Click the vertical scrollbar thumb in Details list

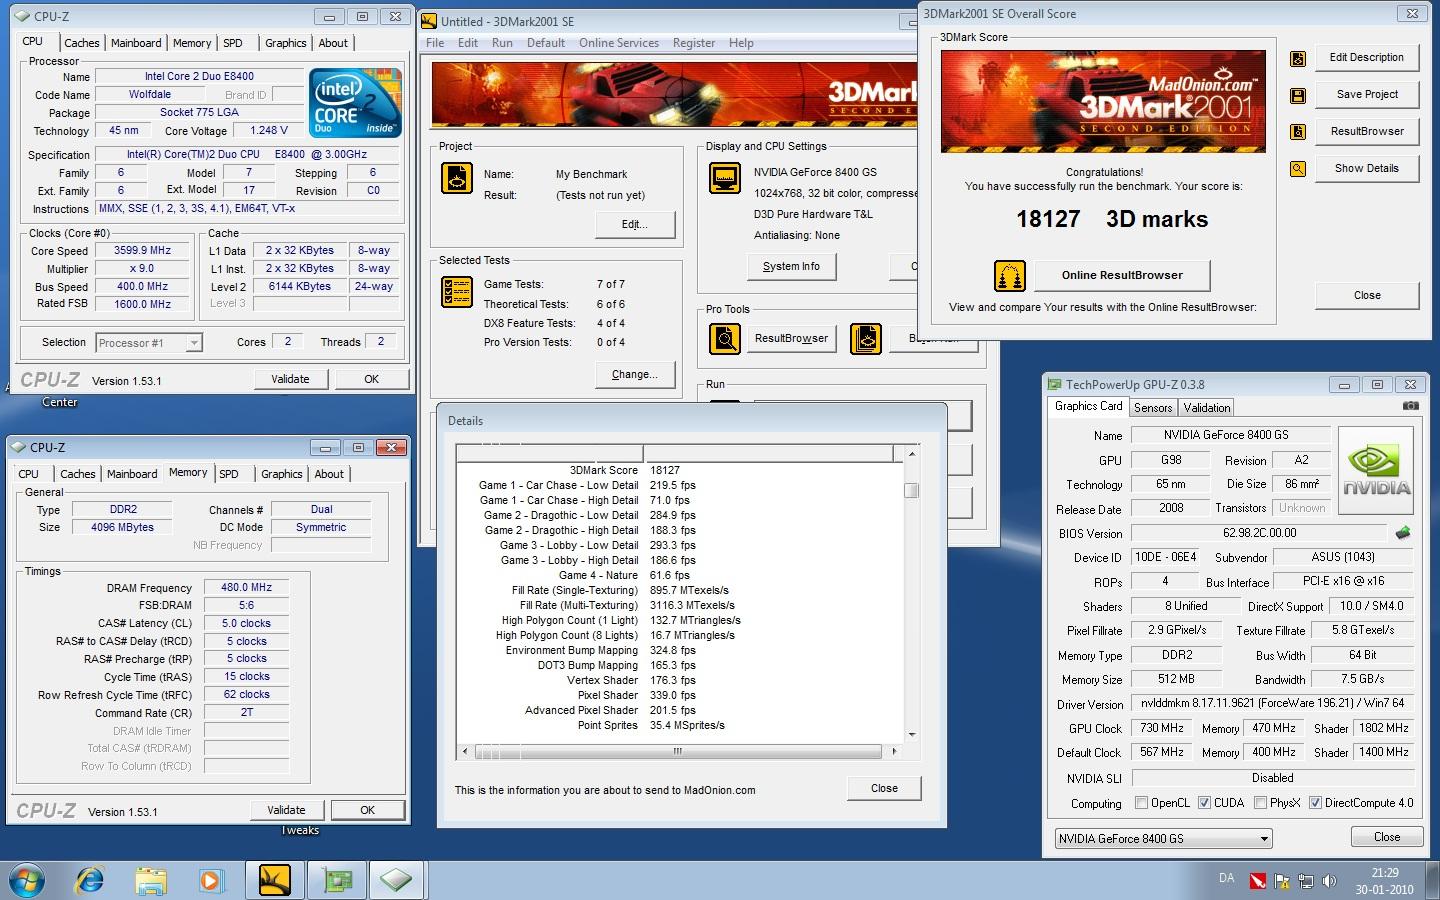(911, 490)
